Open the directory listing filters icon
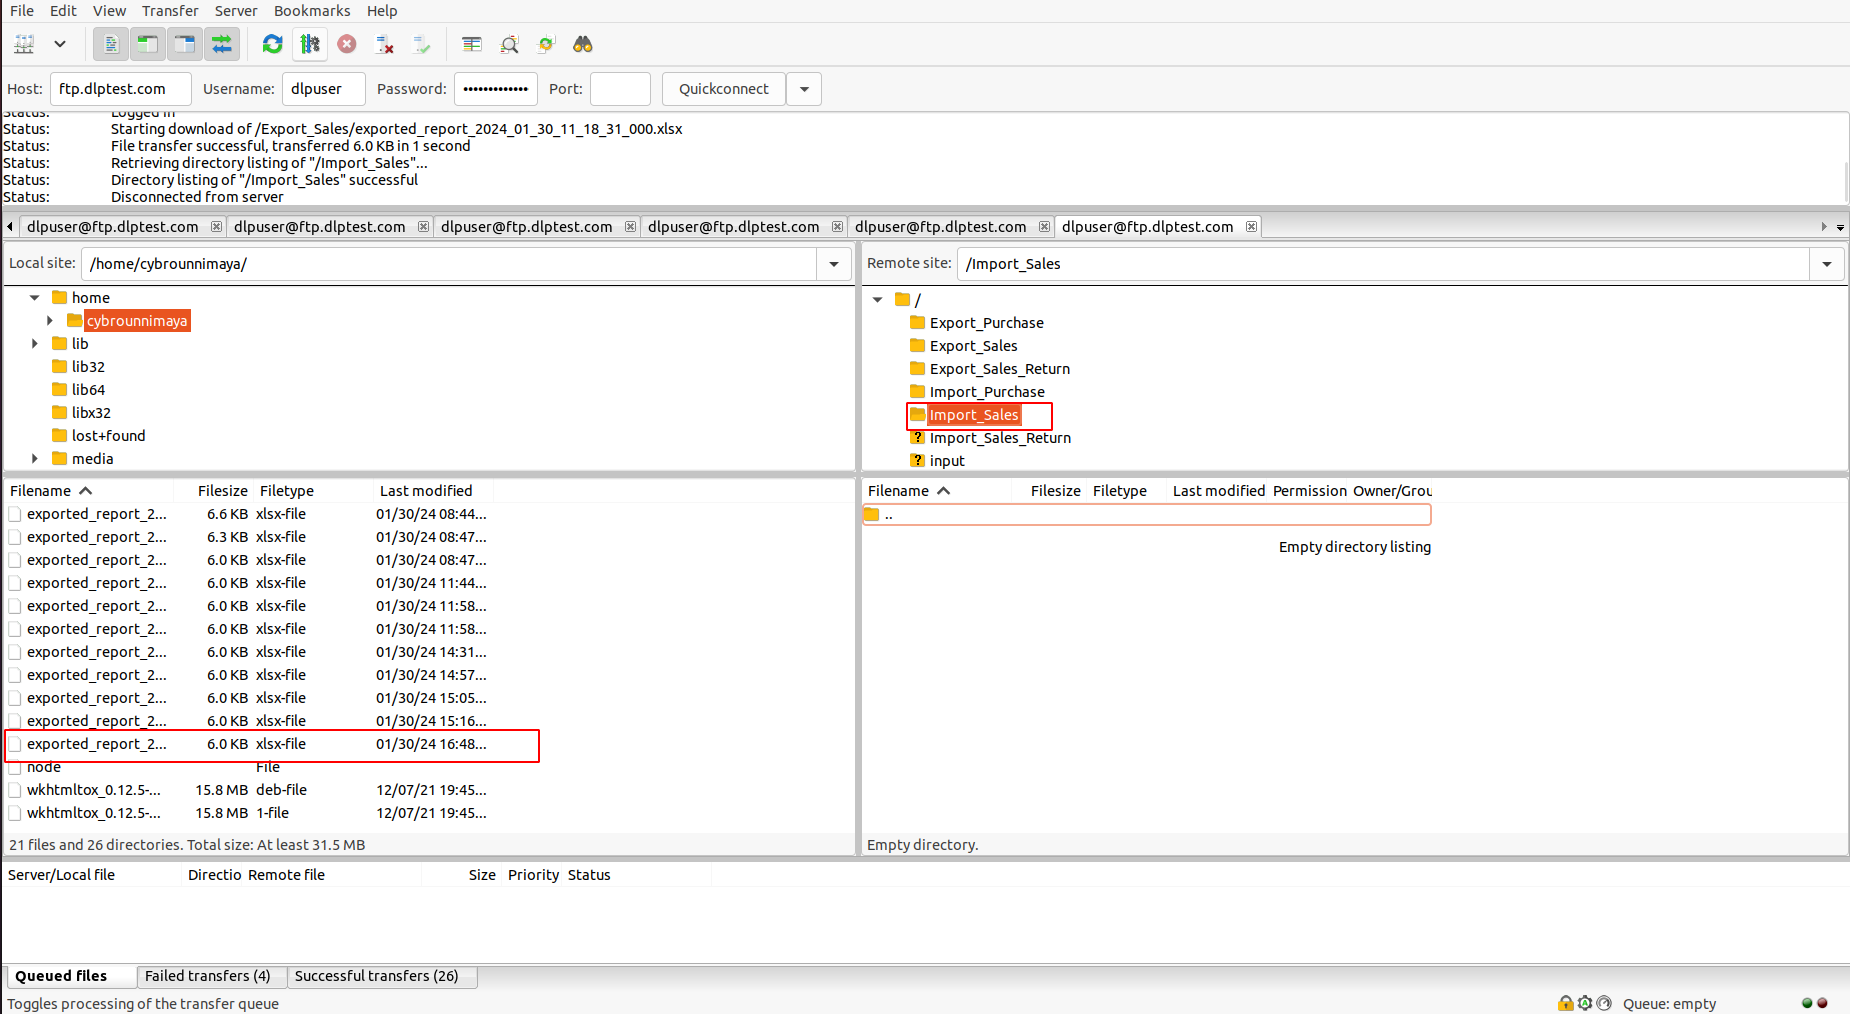1850x1014 pixels. click(472, 44)
